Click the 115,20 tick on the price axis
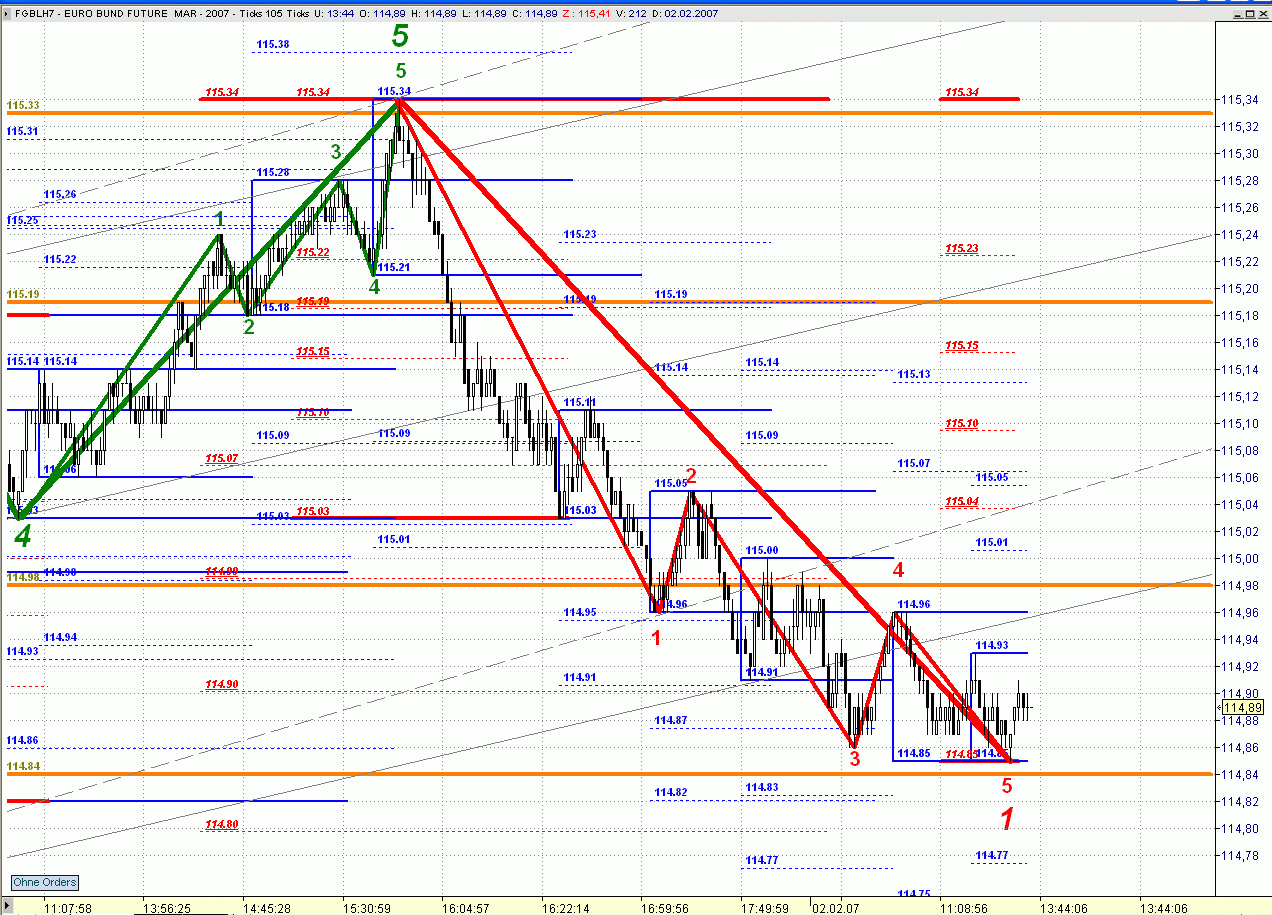Viewport: 1272px width, 915px height. click(x=1239, y=289)
